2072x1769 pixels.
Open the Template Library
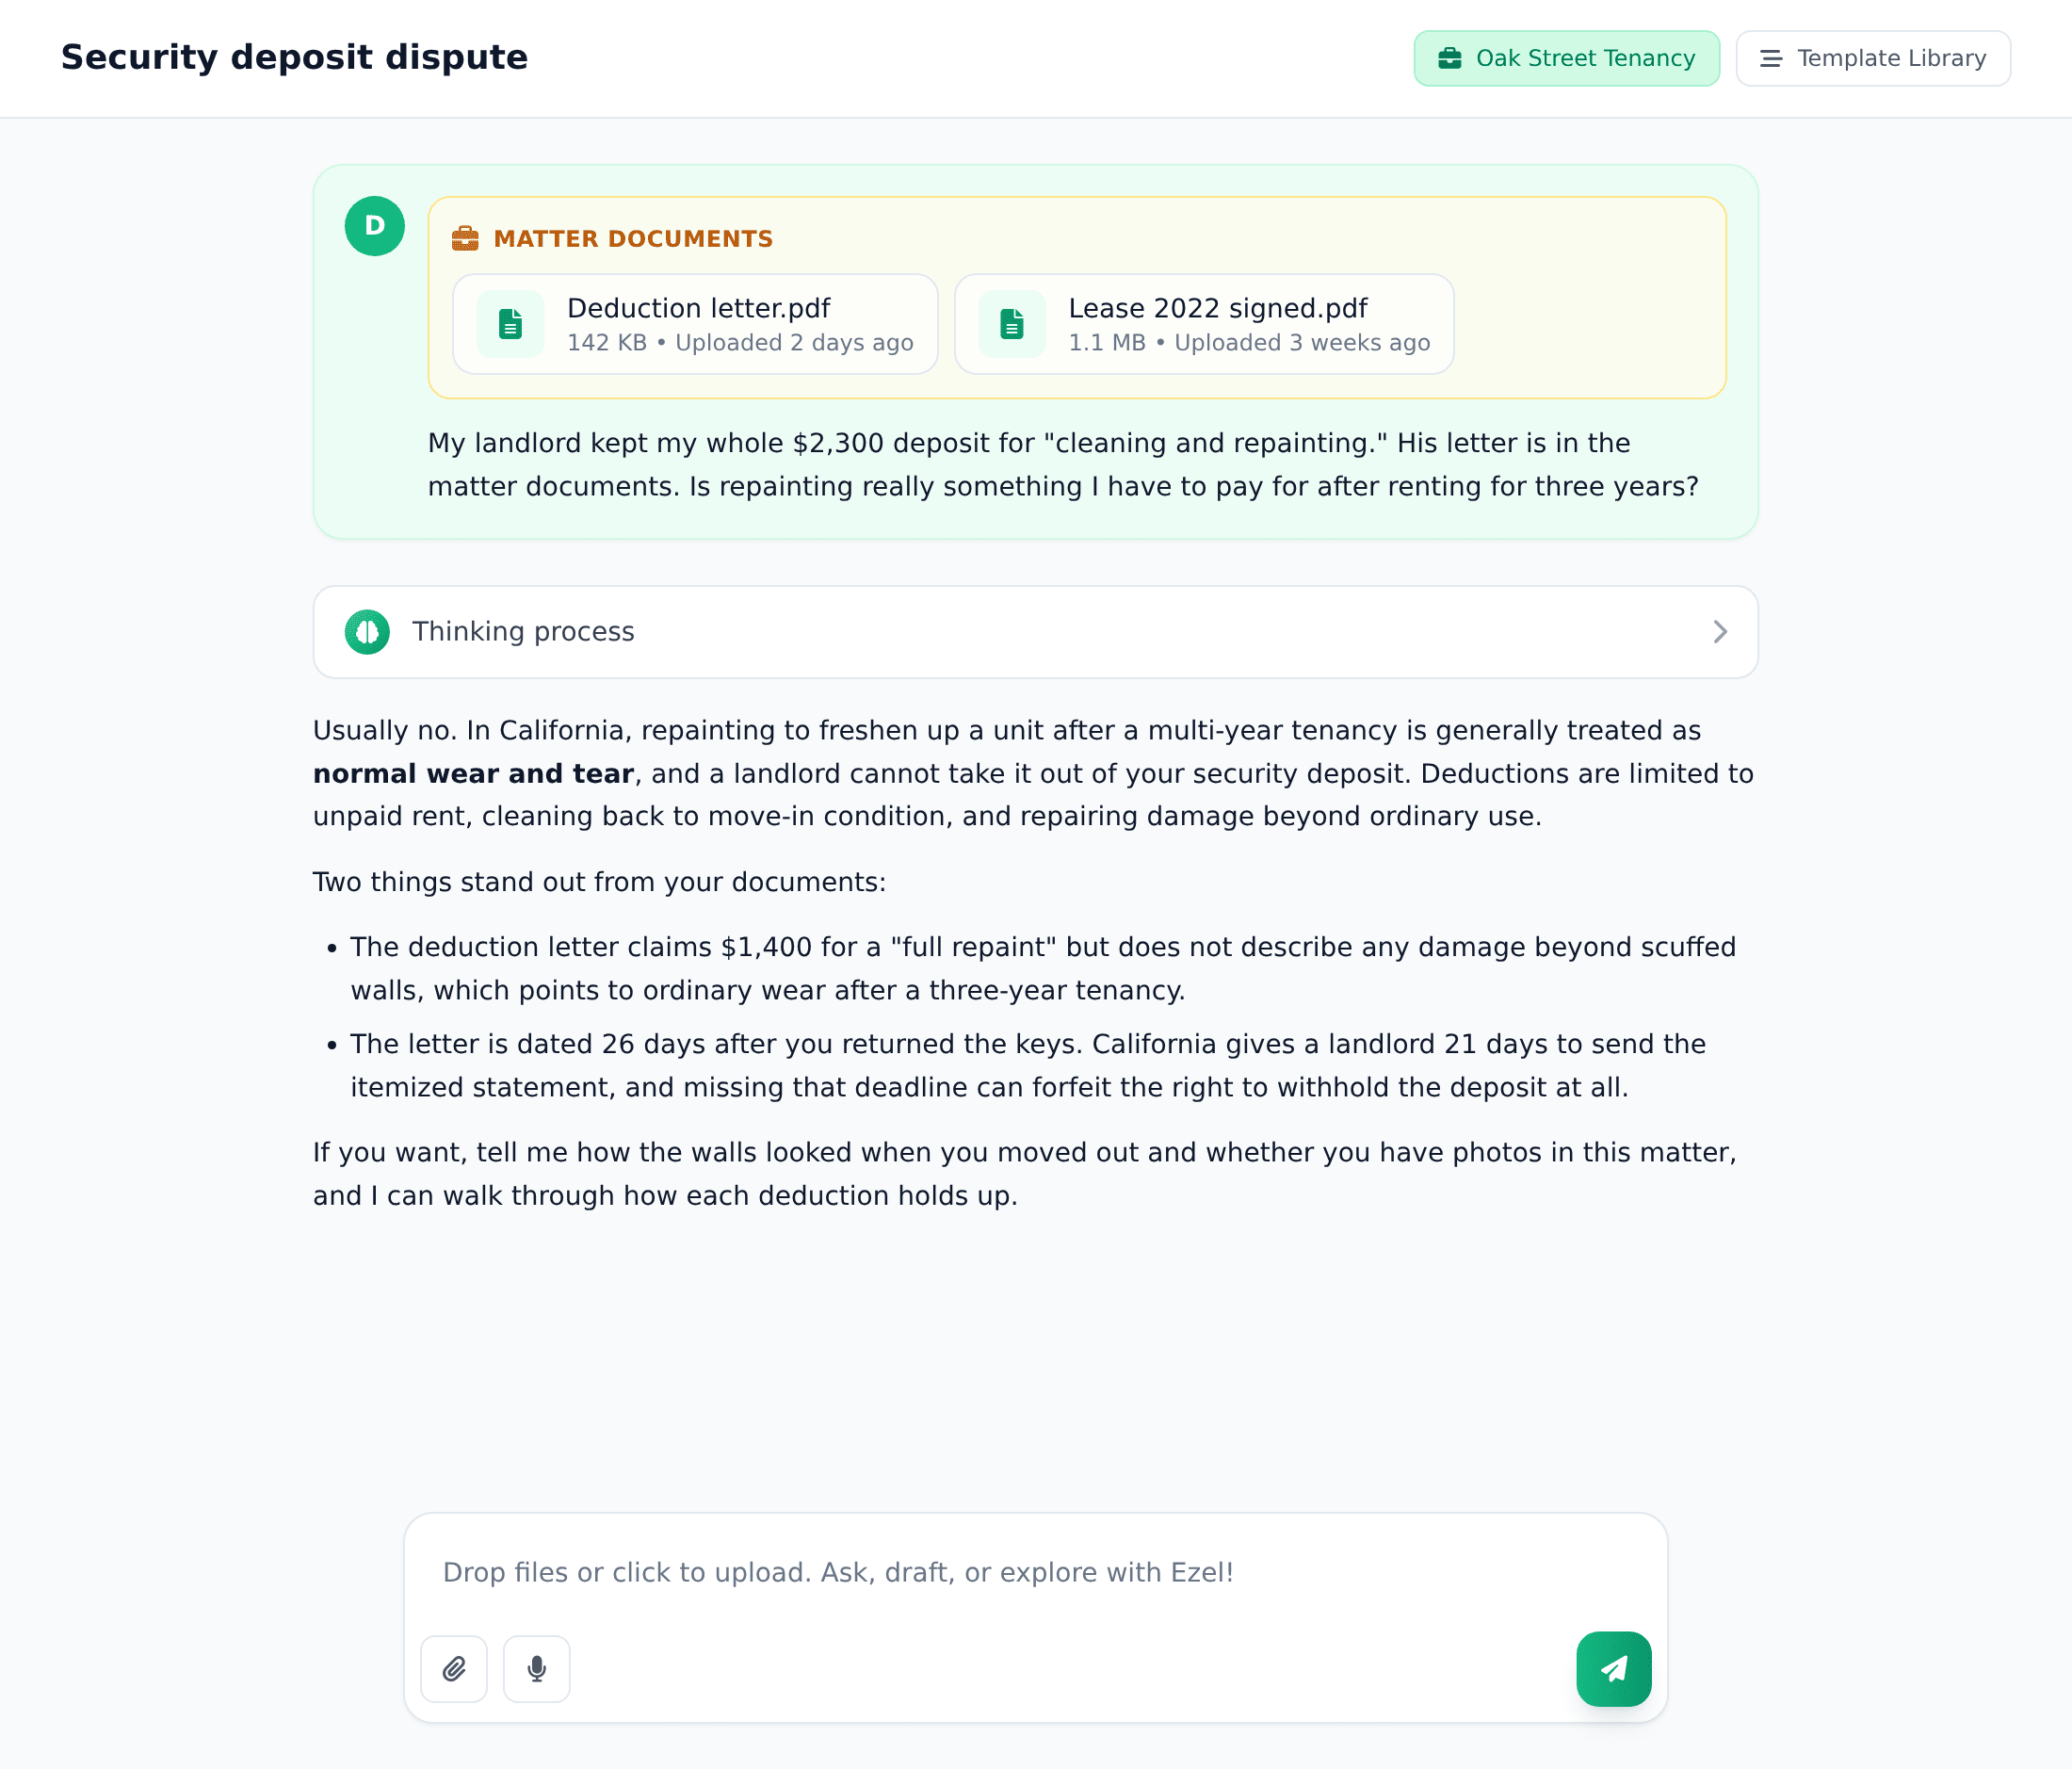click(x=1873, y=58)
